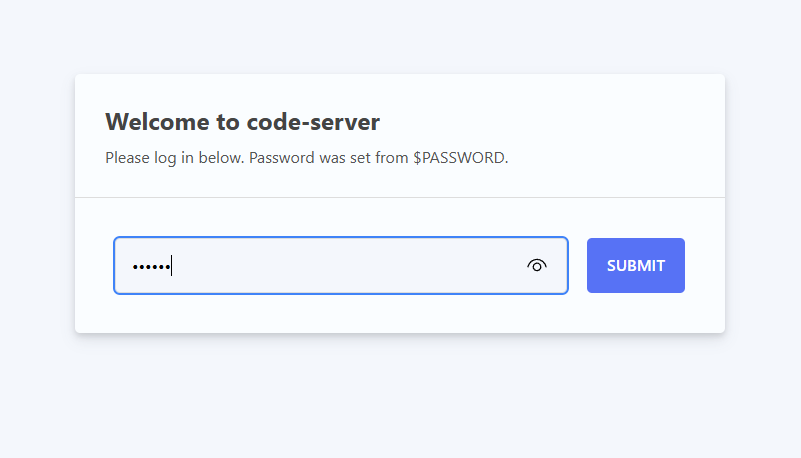Click the masked password dots

click(151, 266)
